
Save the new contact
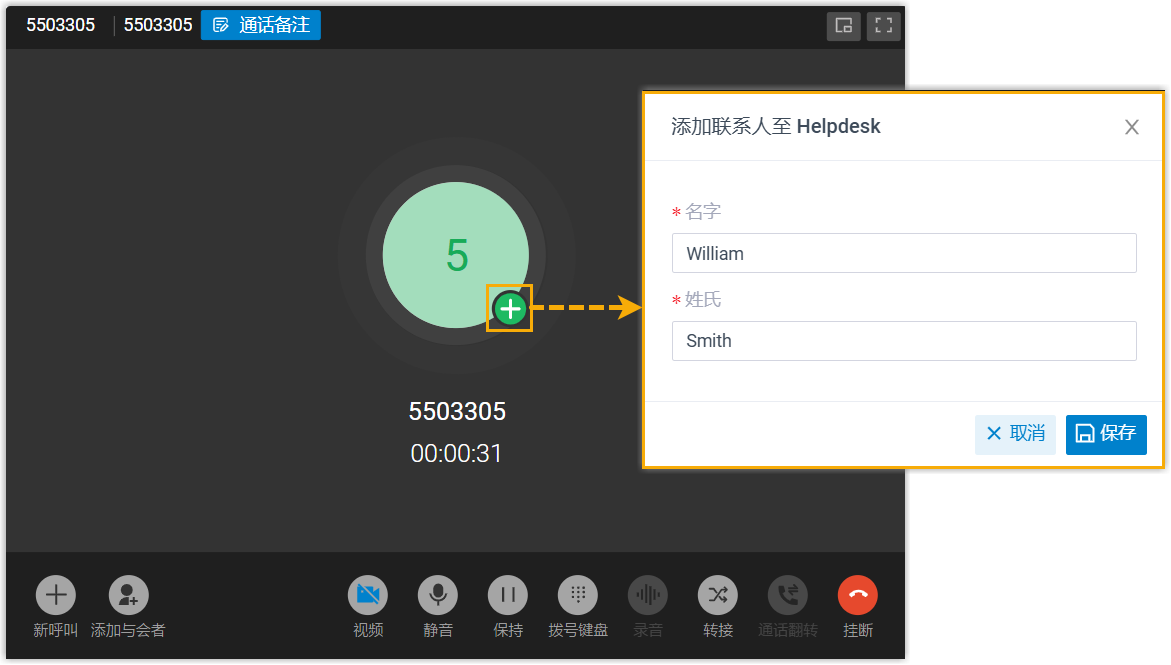(1106, 434)
